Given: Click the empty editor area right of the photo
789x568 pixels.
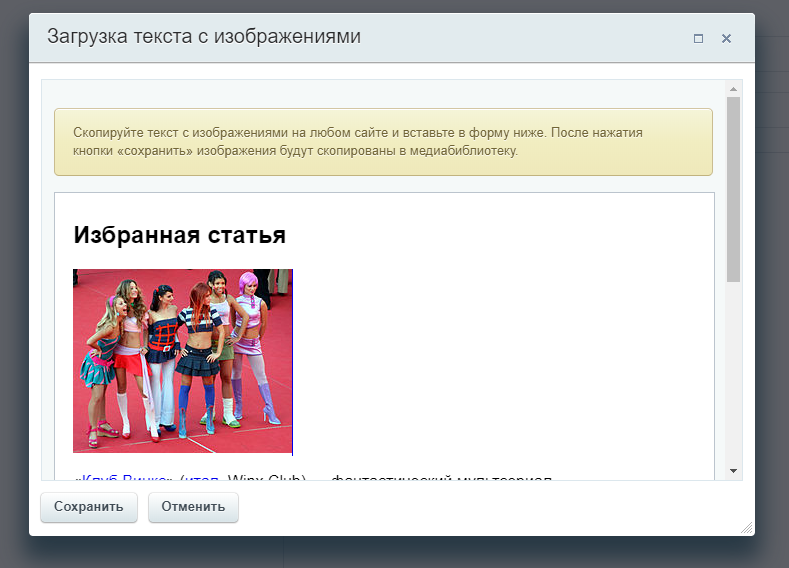Looking at the screenshot, I should pyautogui.click(x=500, y=360).
